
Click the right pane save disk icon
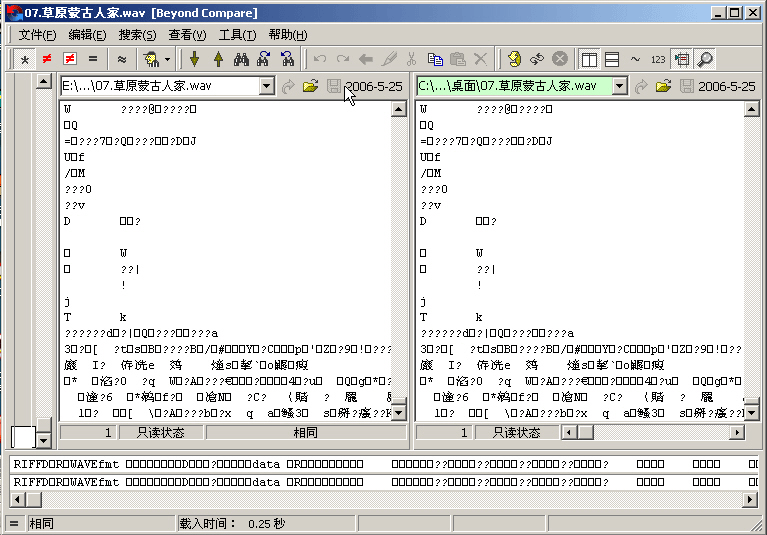[687, 86]
